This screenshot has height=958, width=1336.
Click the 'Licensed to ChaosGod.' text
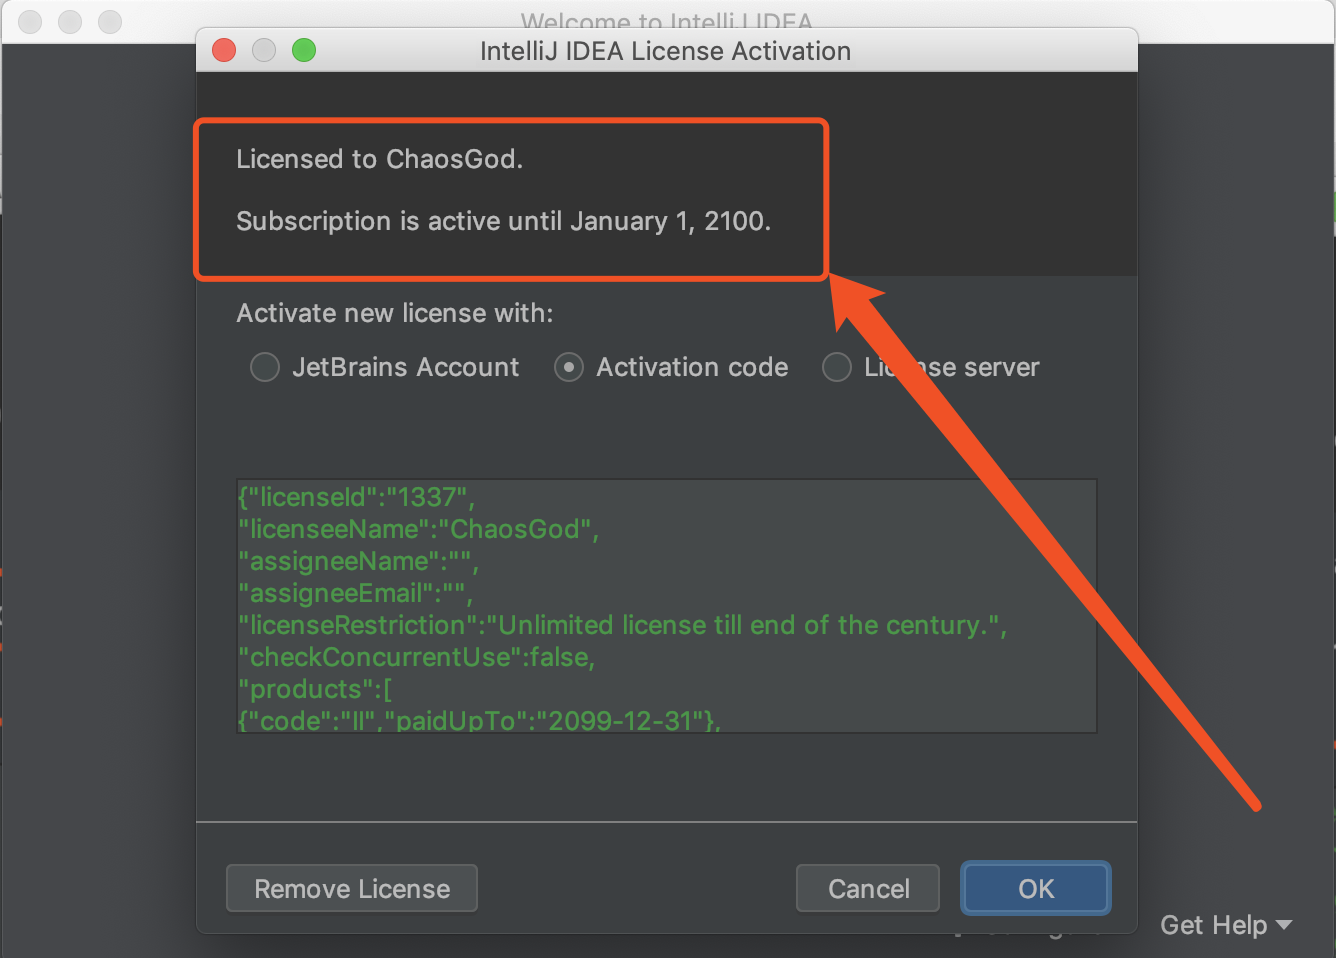(379, 159)
